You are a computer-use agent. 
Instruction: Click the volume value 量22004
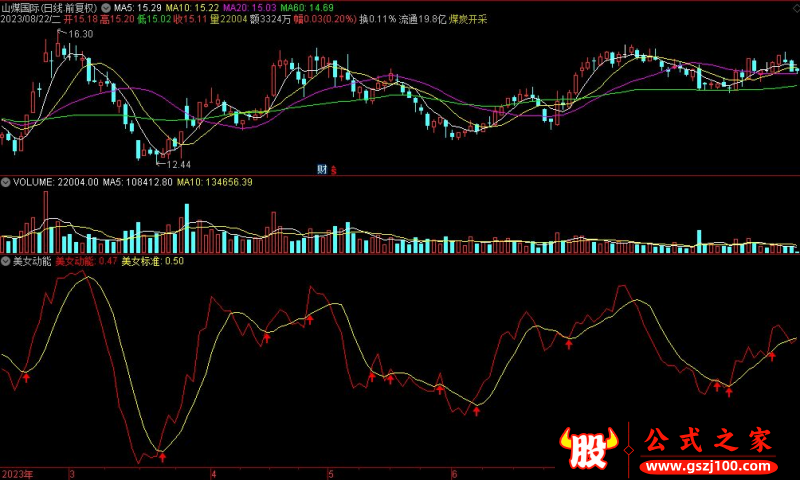click(x=229, y=19)
